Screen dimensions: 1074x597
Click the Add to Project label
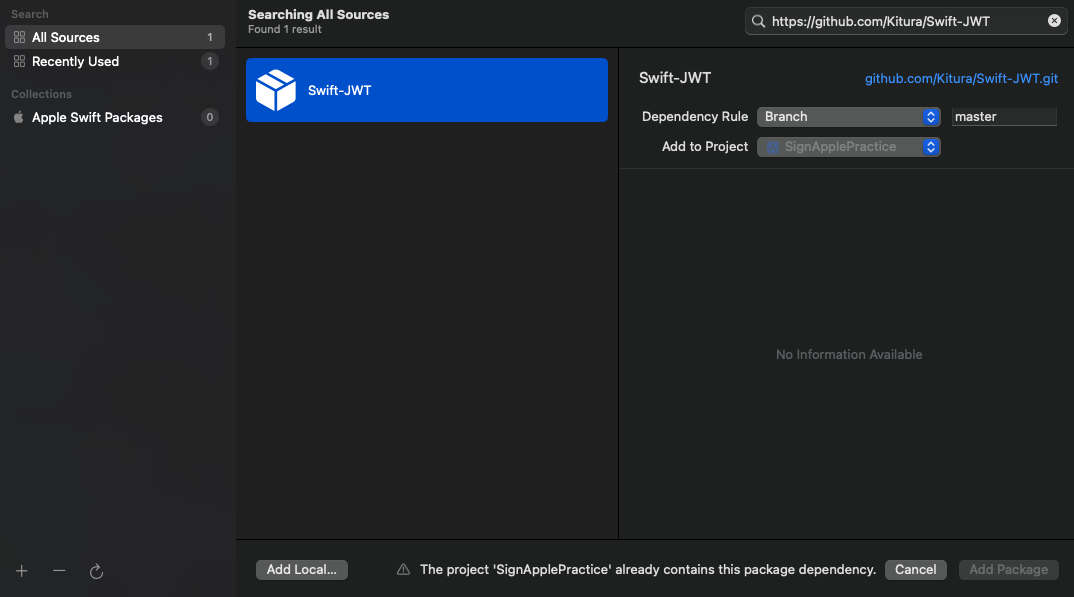pyautogui.click(x=705, y=147)
